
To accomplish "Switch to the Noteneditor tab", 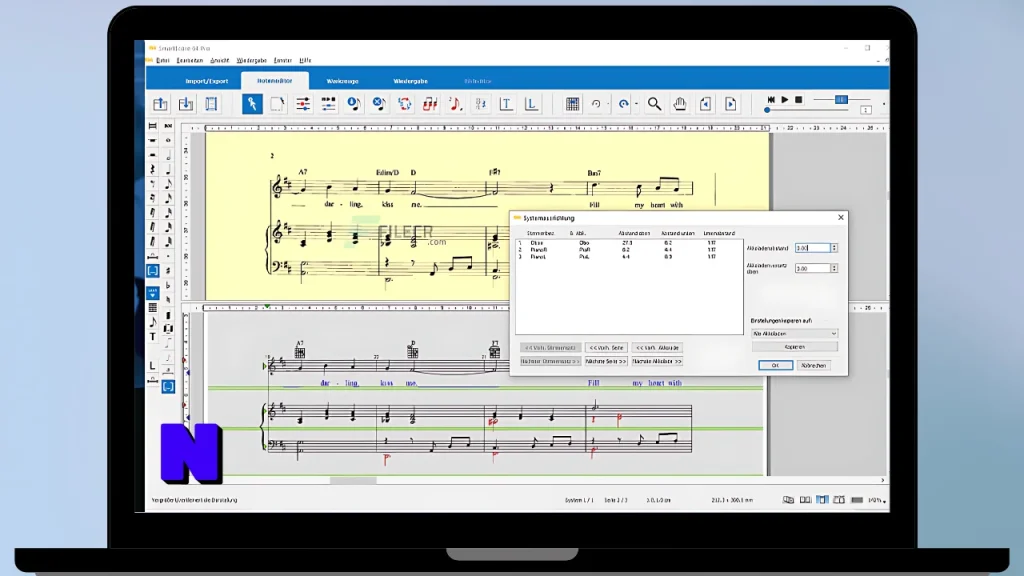I will point(274,81).
